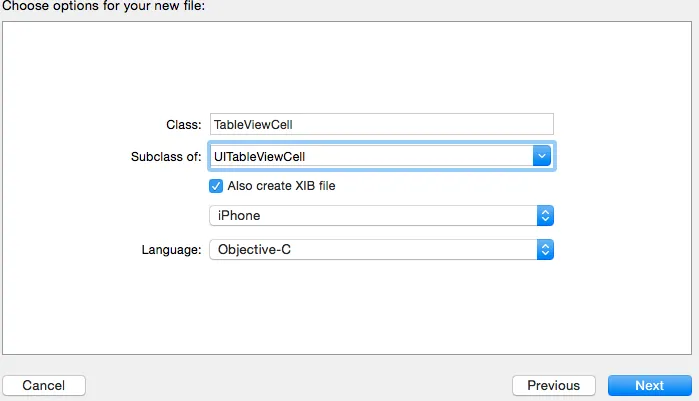Open the iPhone device popup menu
The width and height of the screenshot is (699, 401).
(x=372, y=216)
